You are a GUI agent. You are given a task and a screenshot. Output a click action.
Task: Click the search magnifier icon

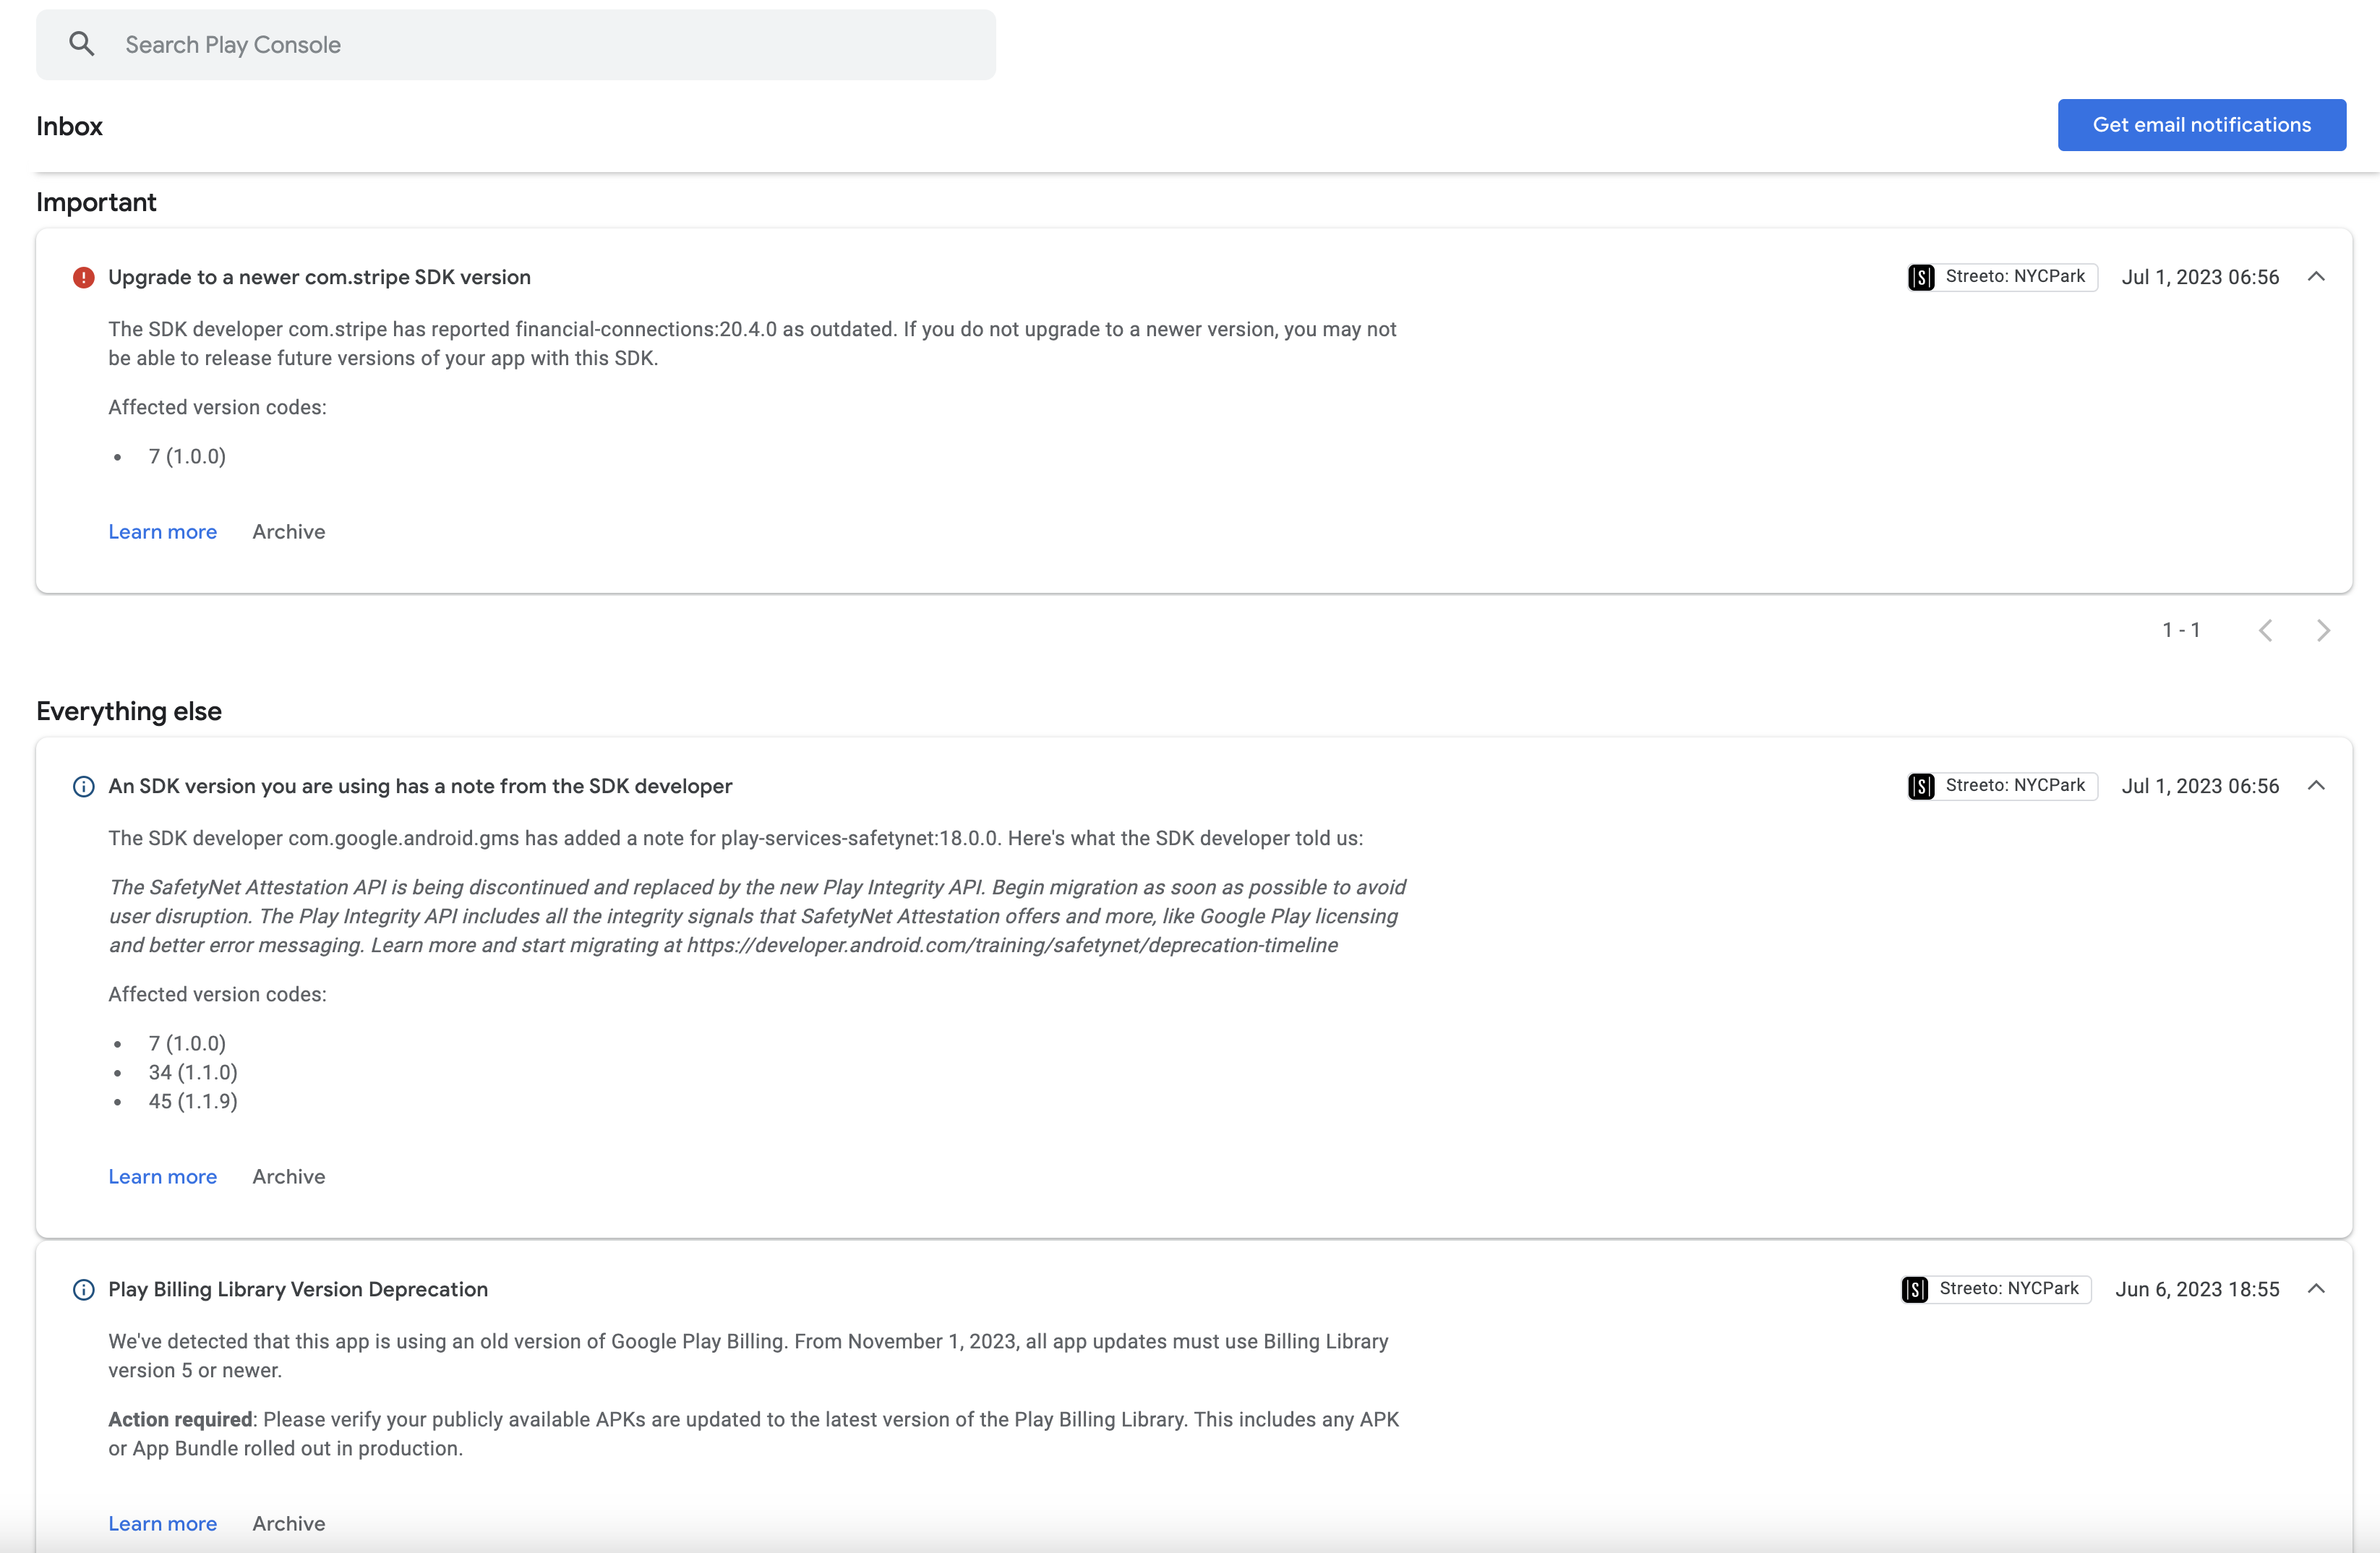click(x=82, y=44)
